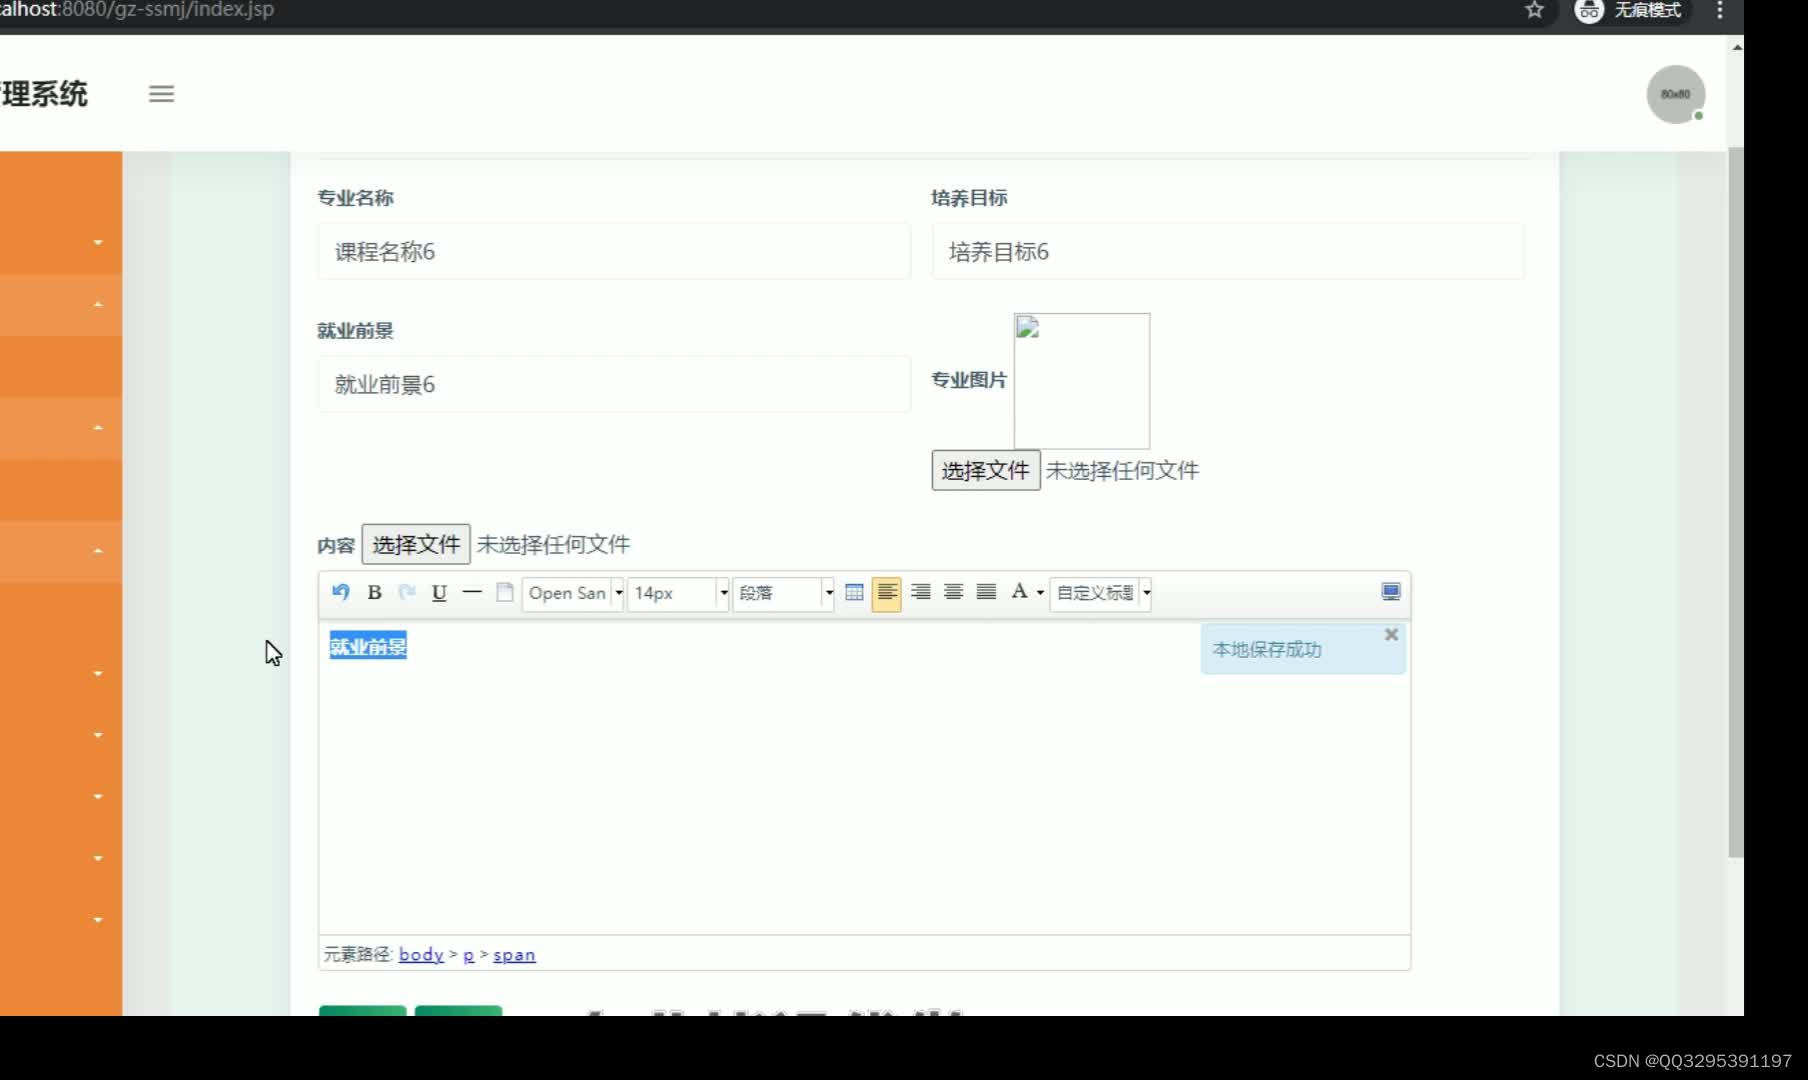Focus the 培养目标 input field
Image resolution: width=1808 pixels, height=1080 pixels.
(x=1228, y=251)
